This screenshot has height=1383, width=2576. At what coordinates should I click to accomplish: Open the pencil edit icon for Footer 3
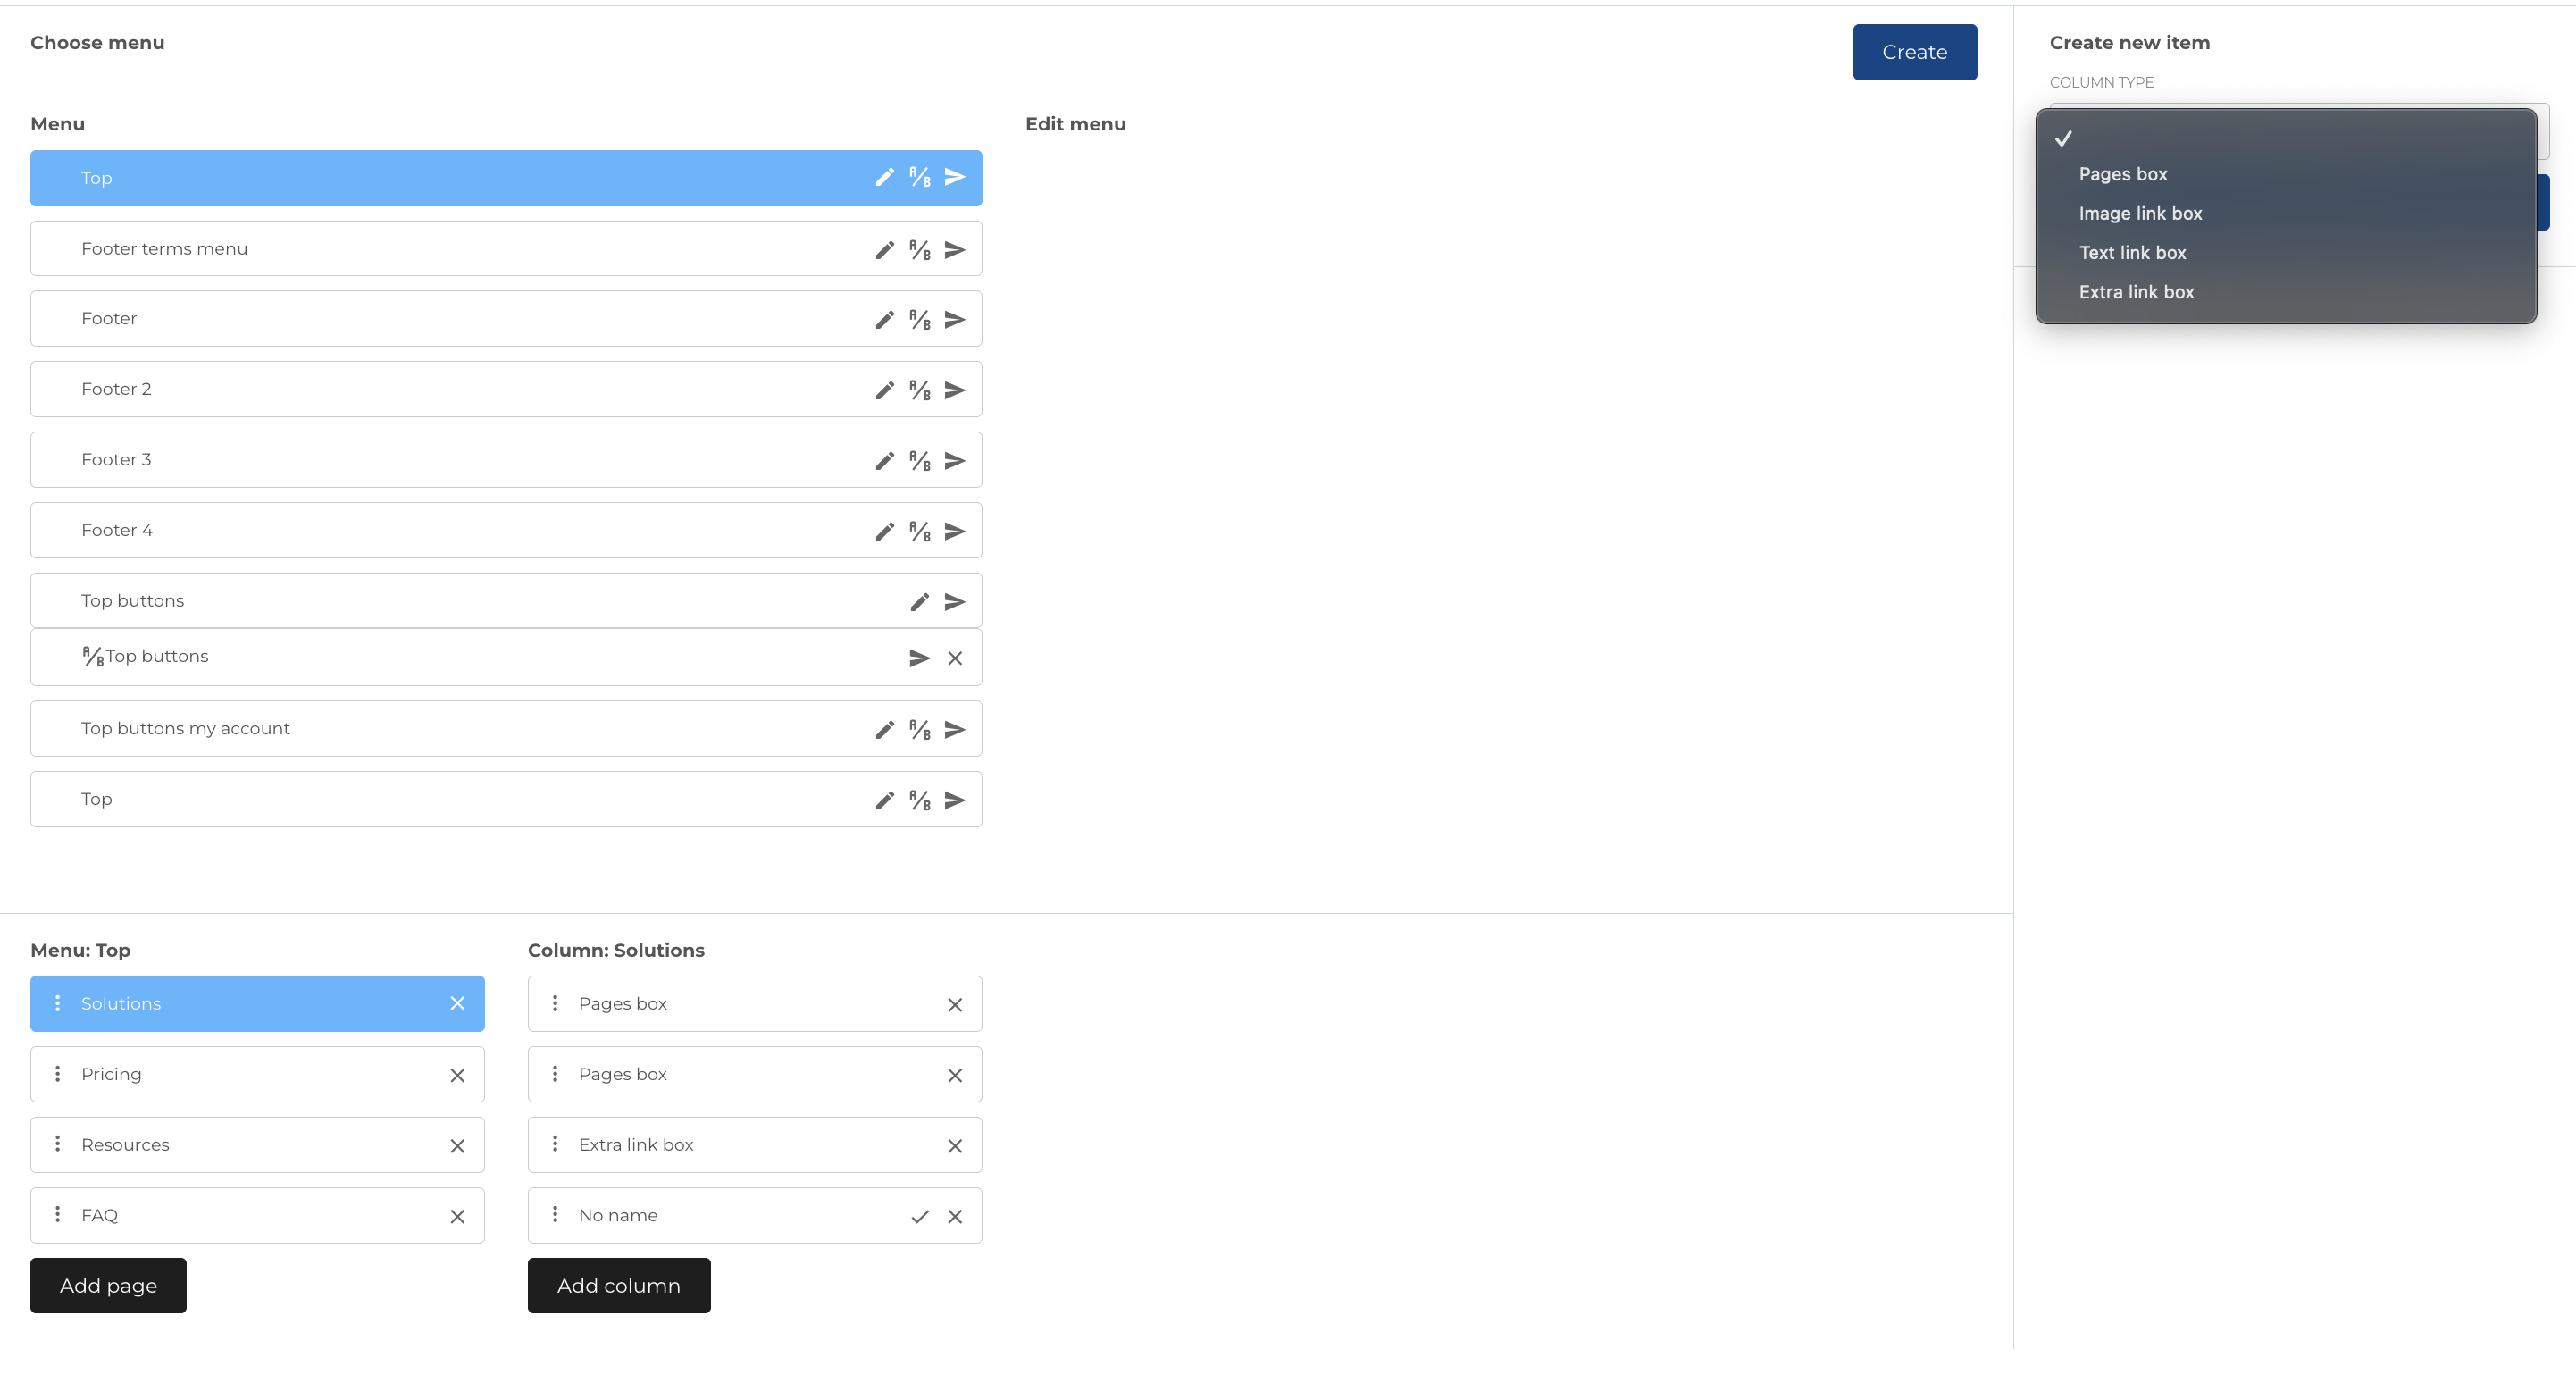coord(884,459)
